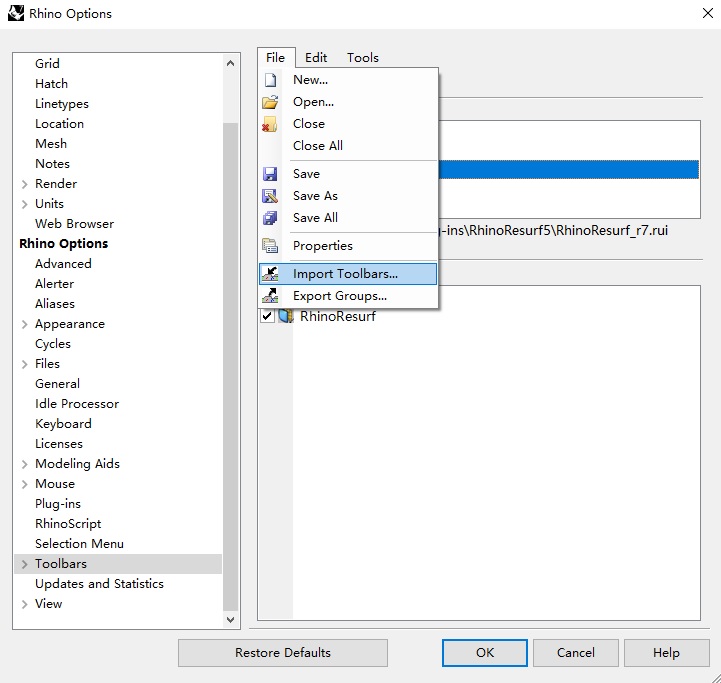The width and height of the screenshot is (721, 683).
Task: Select Properties menu entry
Action: 348,246
